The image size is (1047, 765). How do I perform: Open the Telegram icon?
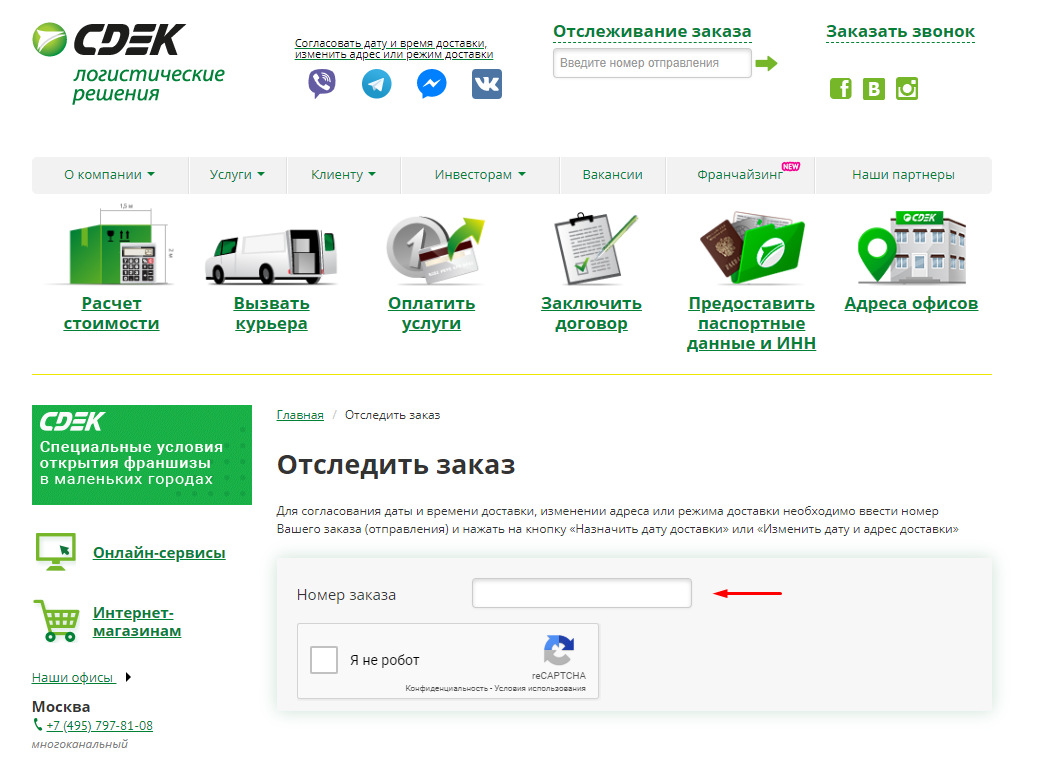pyautogui.click(x=377, y=84)
